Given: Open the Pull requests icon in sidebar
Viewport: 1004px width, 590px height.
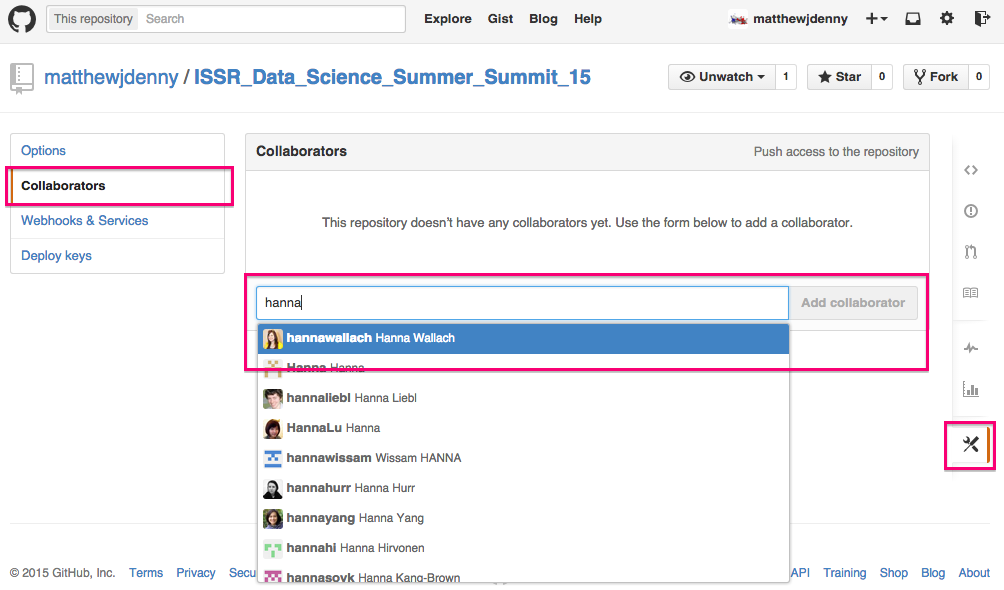Looking at the screenshot, I should pos(971,252).
